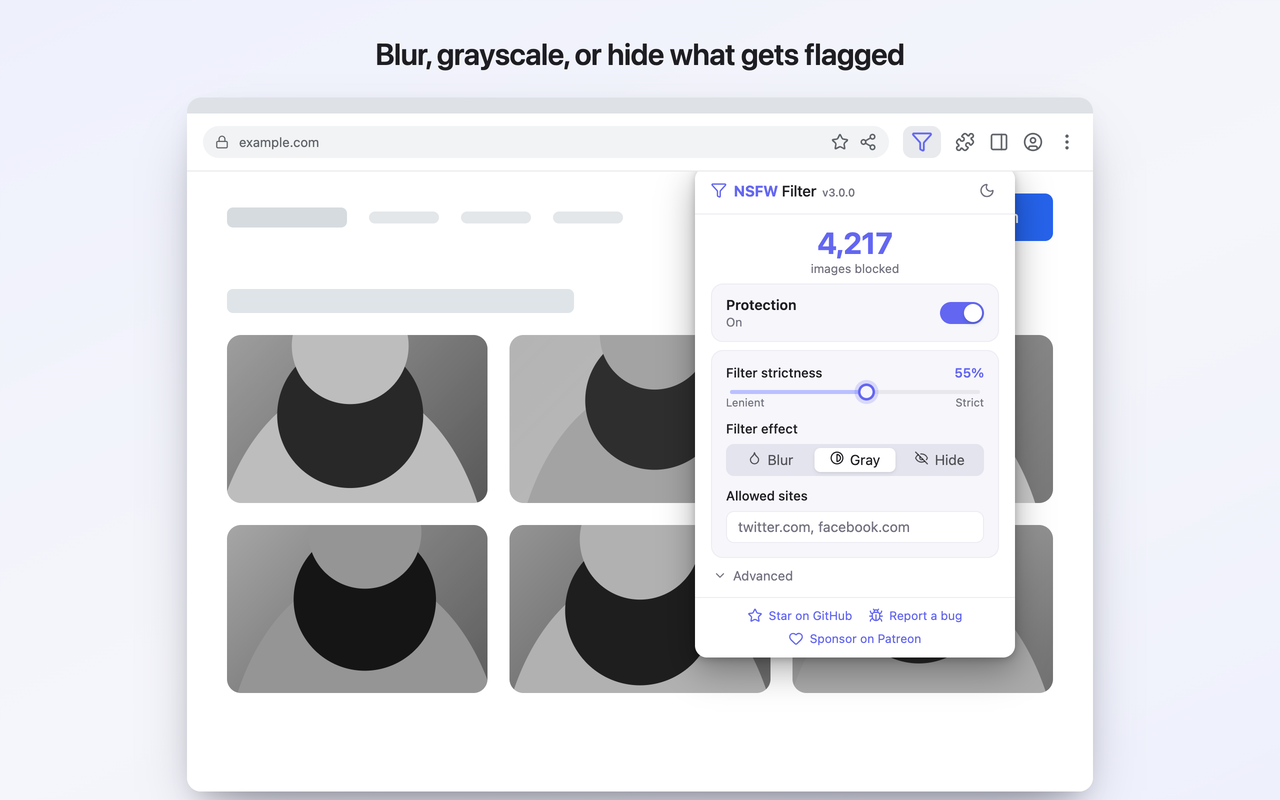Image resolution: width=1280 pixels, height=800 pixels.
Task: Select the Blur filter effect
Action: pyautogui.click(x=770, y=460)
